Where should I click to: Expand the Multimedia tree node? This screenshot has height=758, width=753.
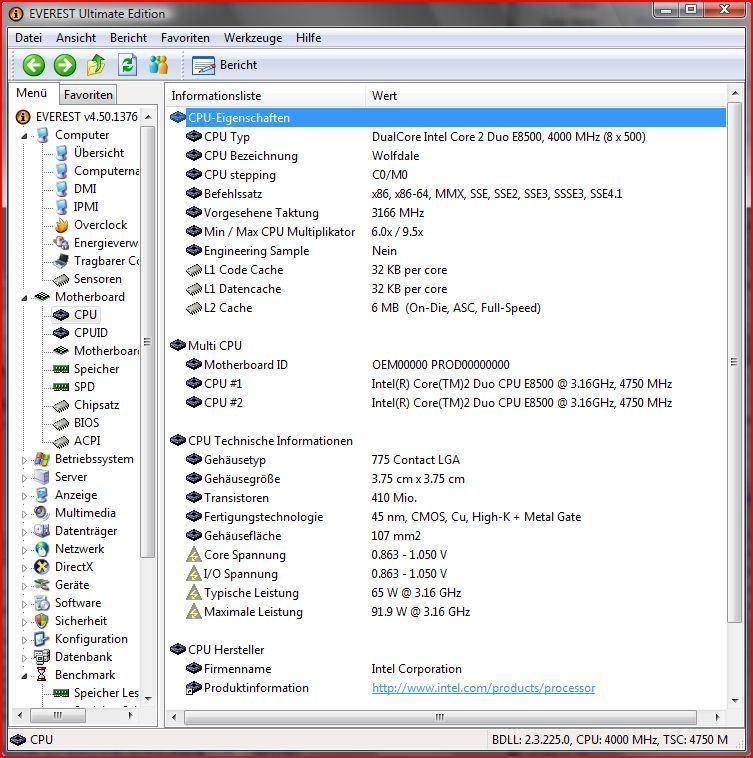[x=24, y=513]
